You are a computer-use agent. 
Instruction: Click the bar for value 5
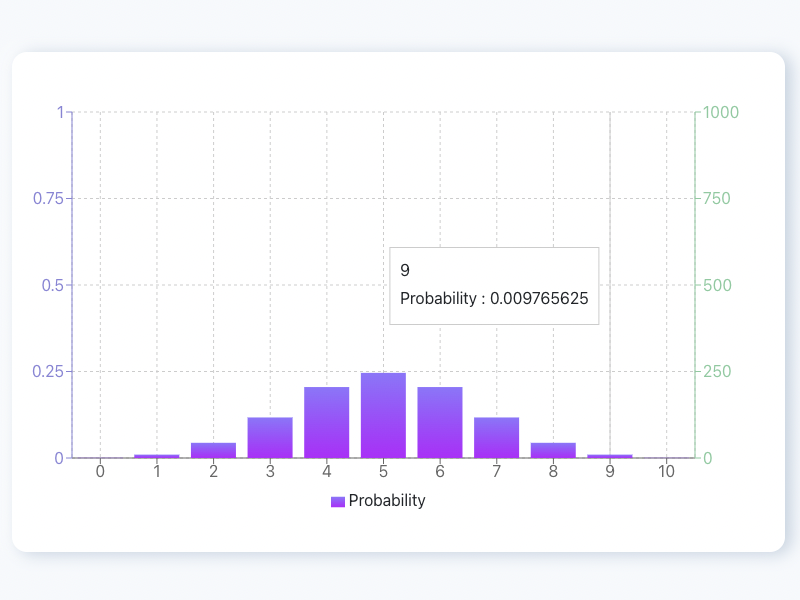(x=383, y=415)
